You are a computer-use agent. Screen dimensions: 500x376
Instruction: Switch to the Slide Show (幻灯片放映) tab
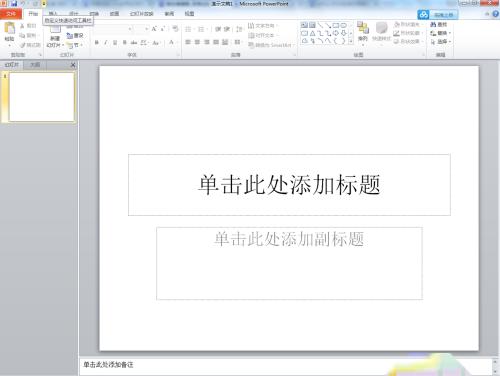(x=142, y=14)
